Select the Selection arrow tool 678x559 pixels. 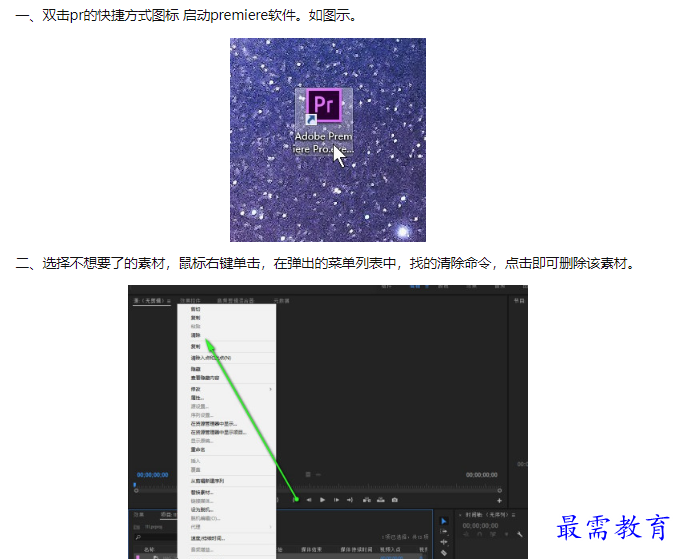[x=443, y=521]
